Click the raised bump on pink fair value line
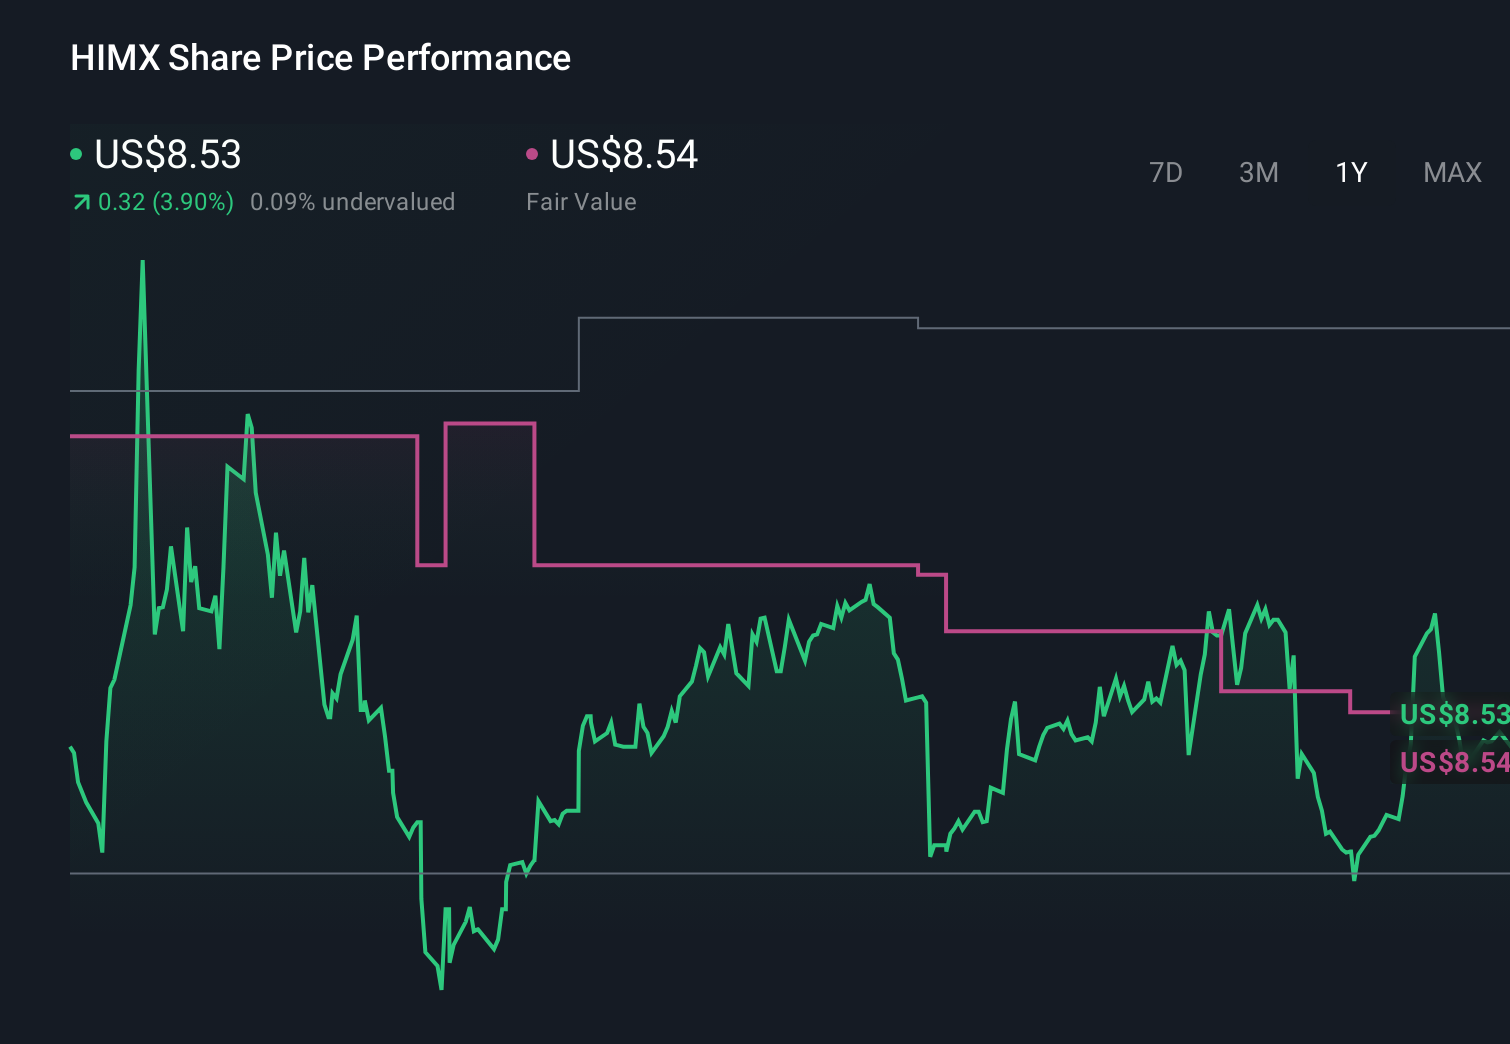Image resolution: width=1510 pixels, height=1044 pixels. (490, 424)
